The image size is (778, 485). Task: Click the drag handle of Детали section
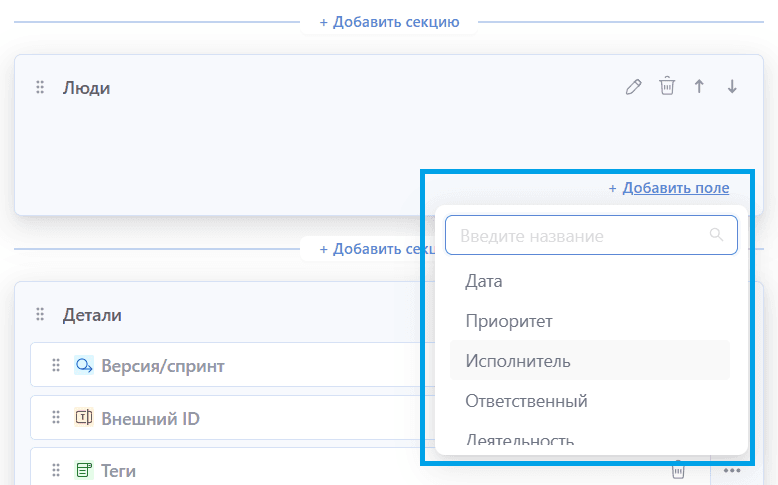pos(41,315)
